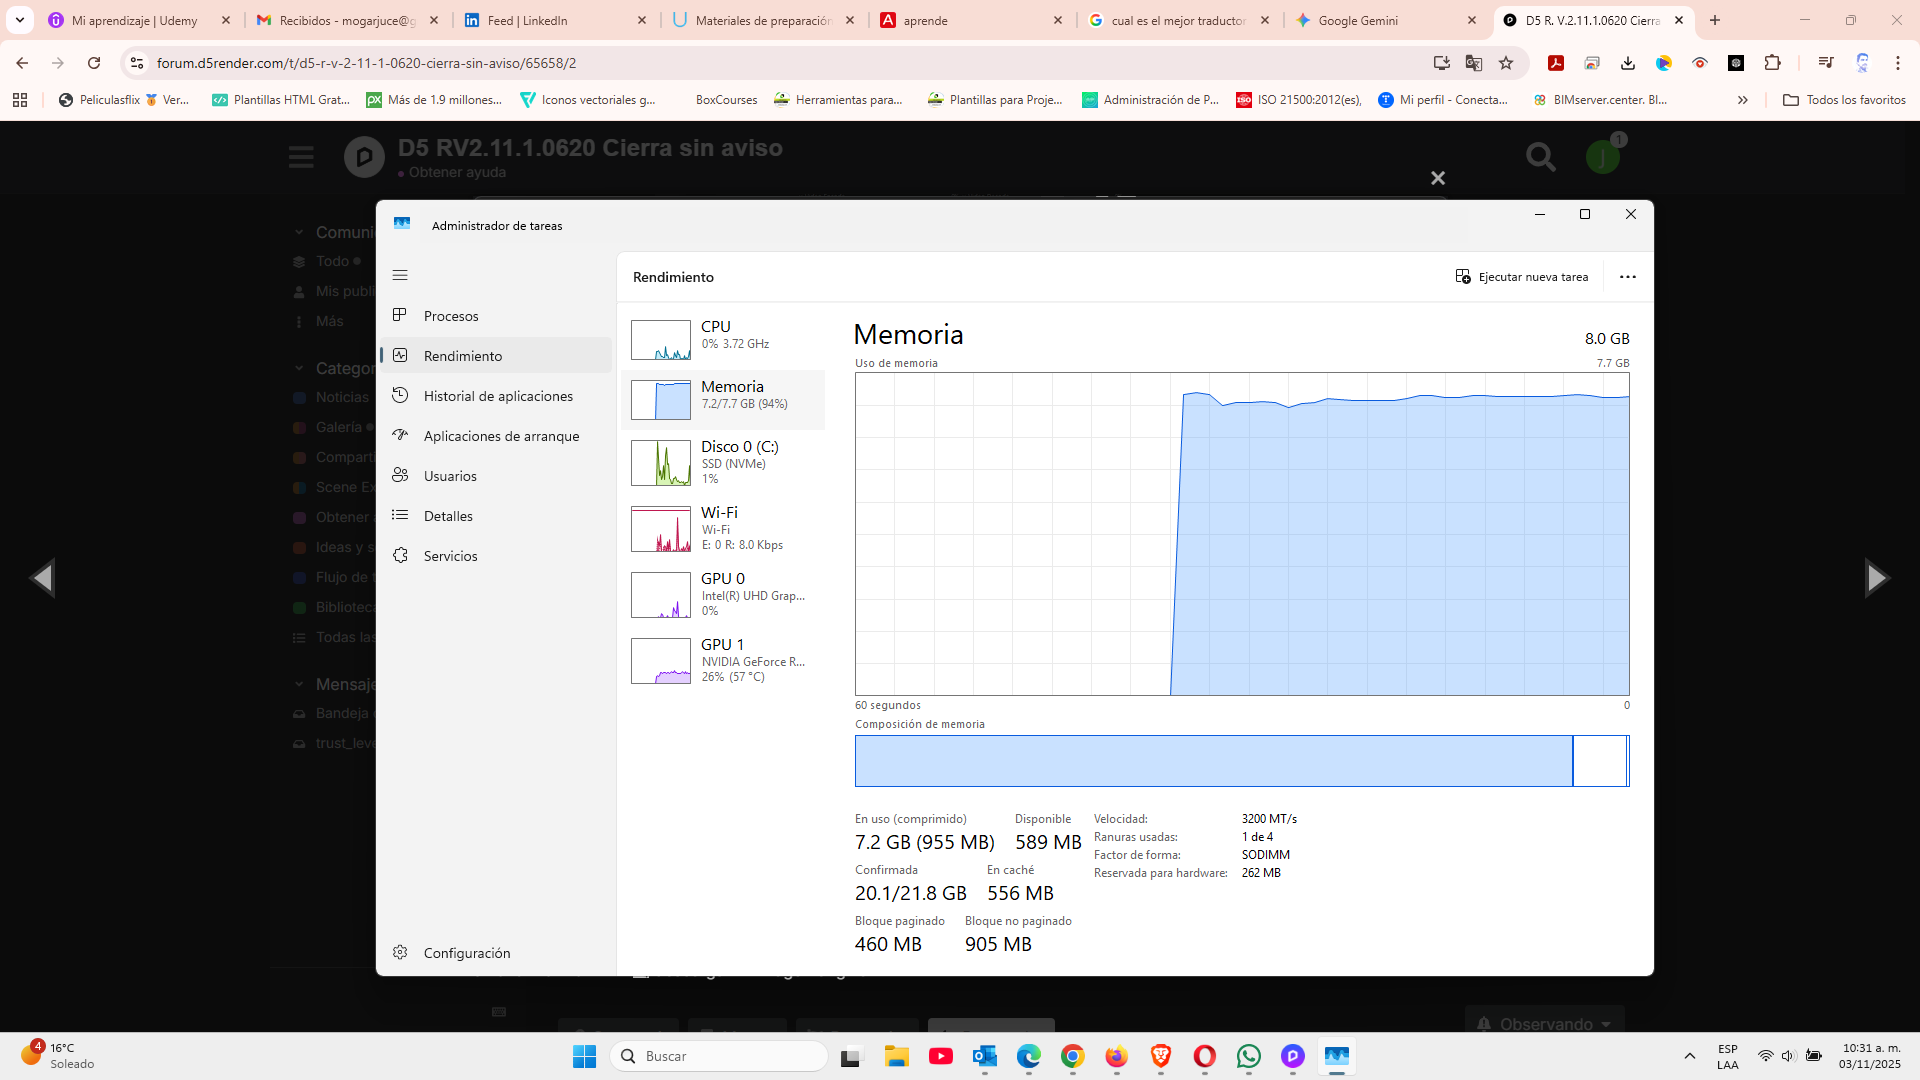Click the Procesos sidebar icon
1920x1080 pixels.
tap(400, 315)
